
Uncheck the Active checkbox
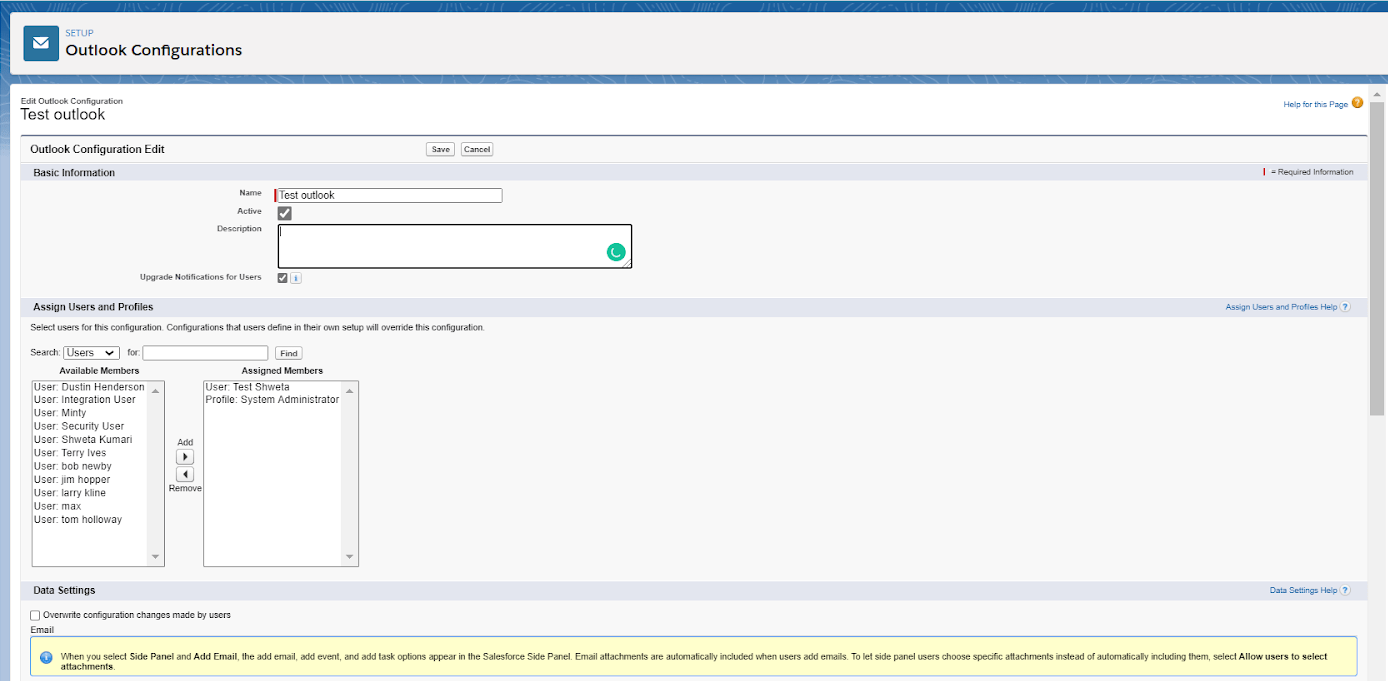285,213
